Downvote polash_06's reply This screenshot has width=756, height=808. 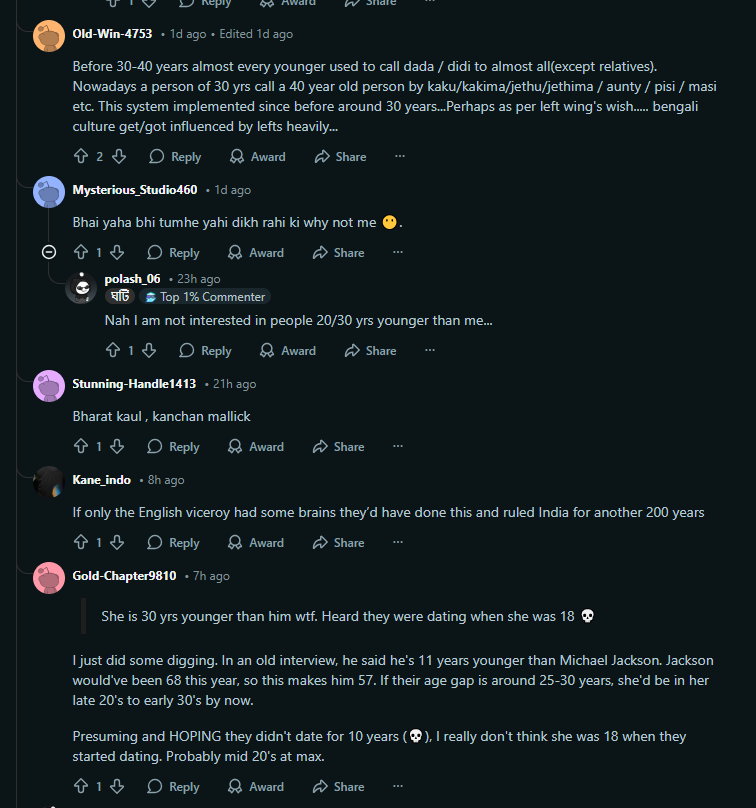149,351
